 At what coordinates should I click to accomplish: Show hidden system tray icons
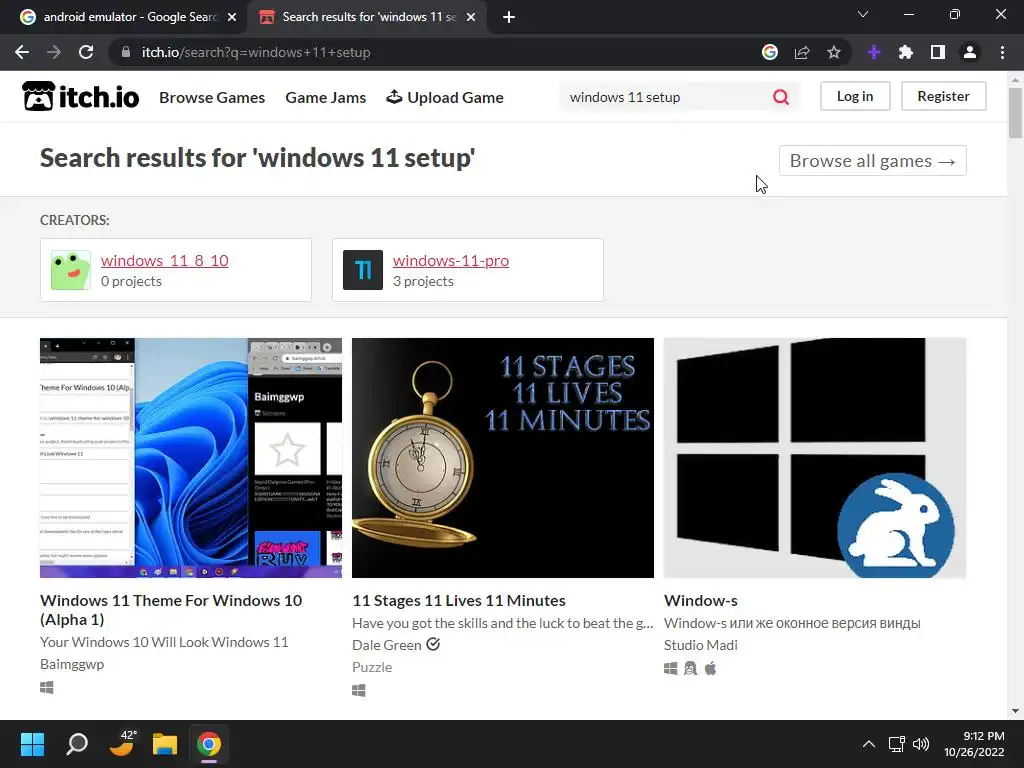click(869, 744)
